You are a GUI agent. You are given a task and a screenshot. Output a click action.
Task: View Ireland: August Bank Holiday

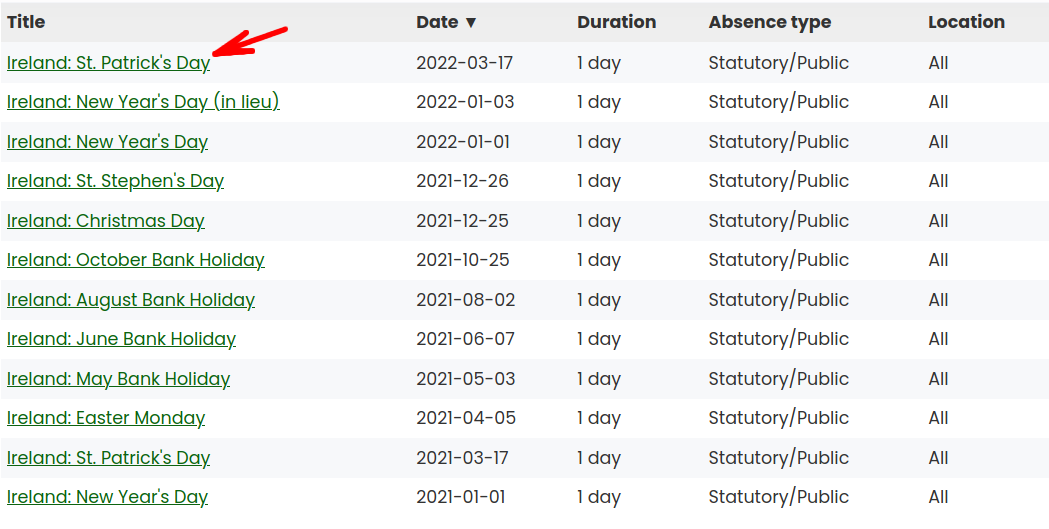click(x=130, y=300)
